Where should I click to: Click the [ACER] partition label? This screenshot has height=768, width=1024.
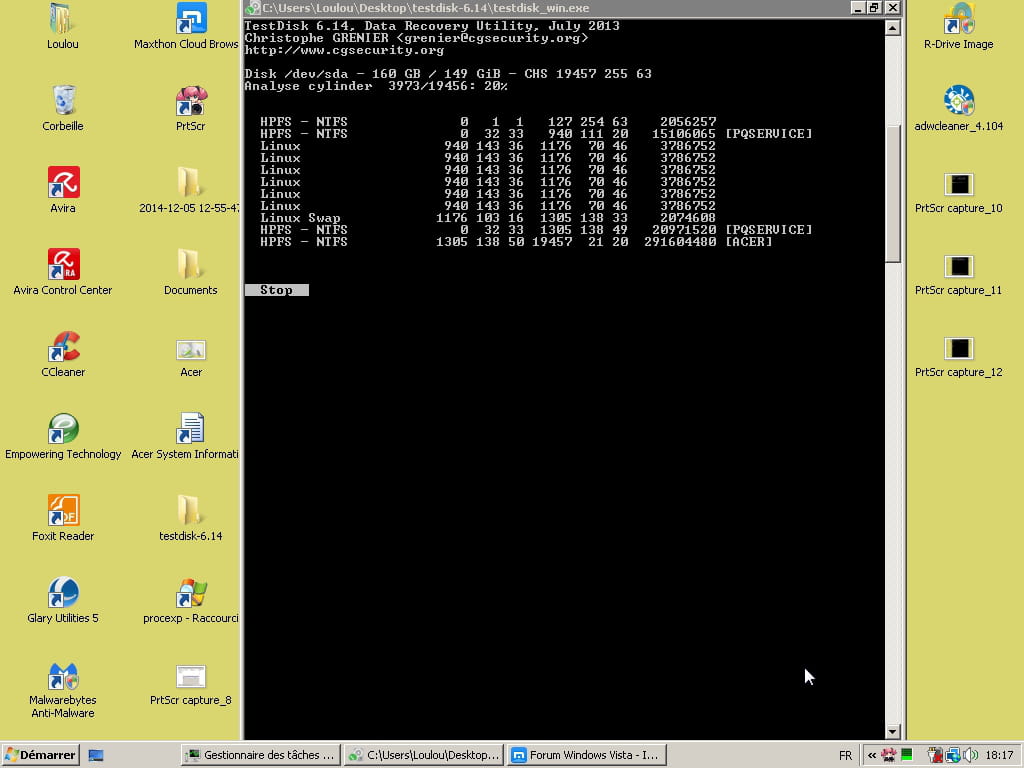748,242
